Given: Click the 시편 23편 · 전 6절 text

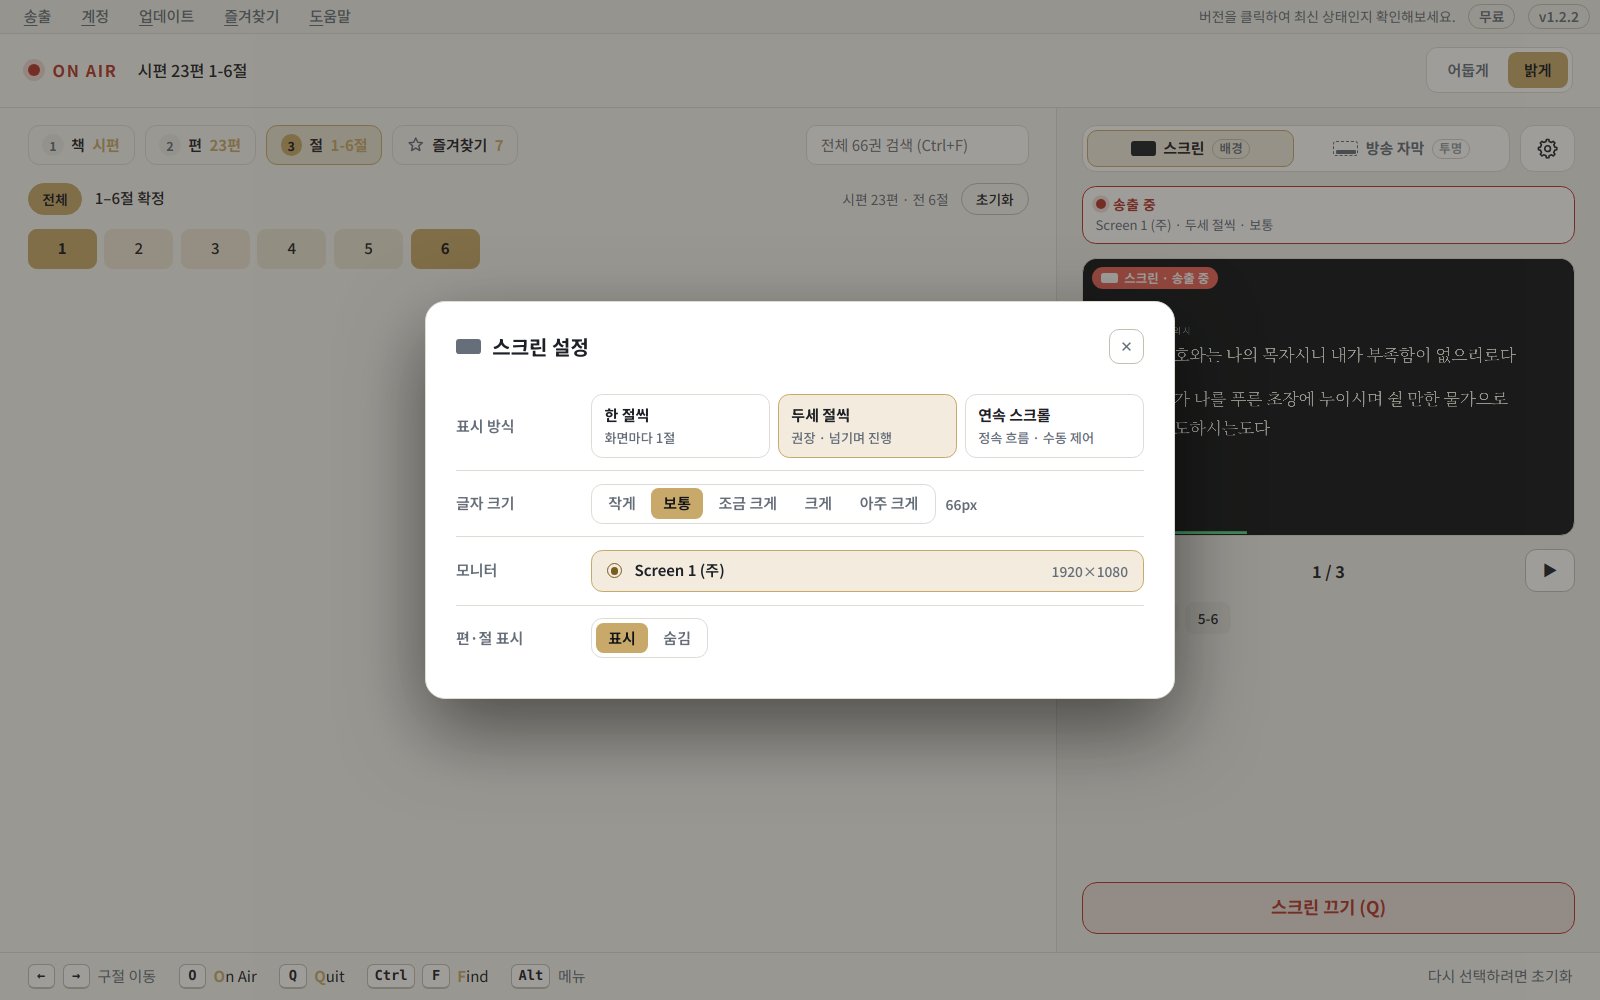Looking at the screenshot, I should tap(895, 200).
